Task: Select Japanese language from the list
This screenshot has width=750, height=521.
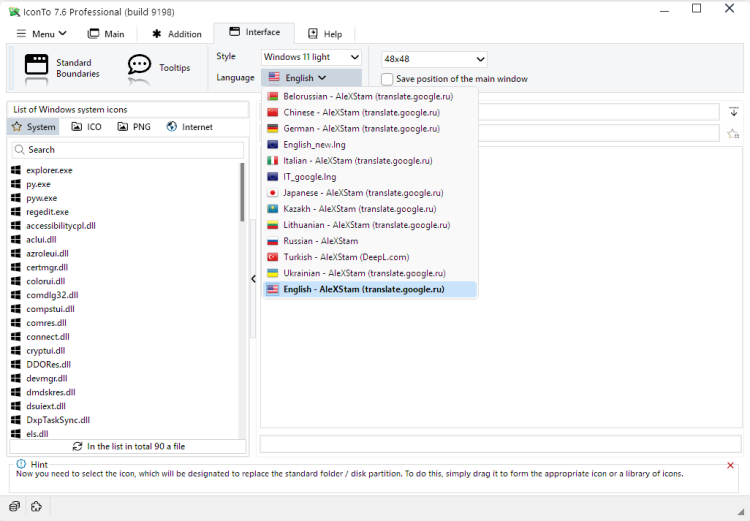Action: (x=363, y=193)
